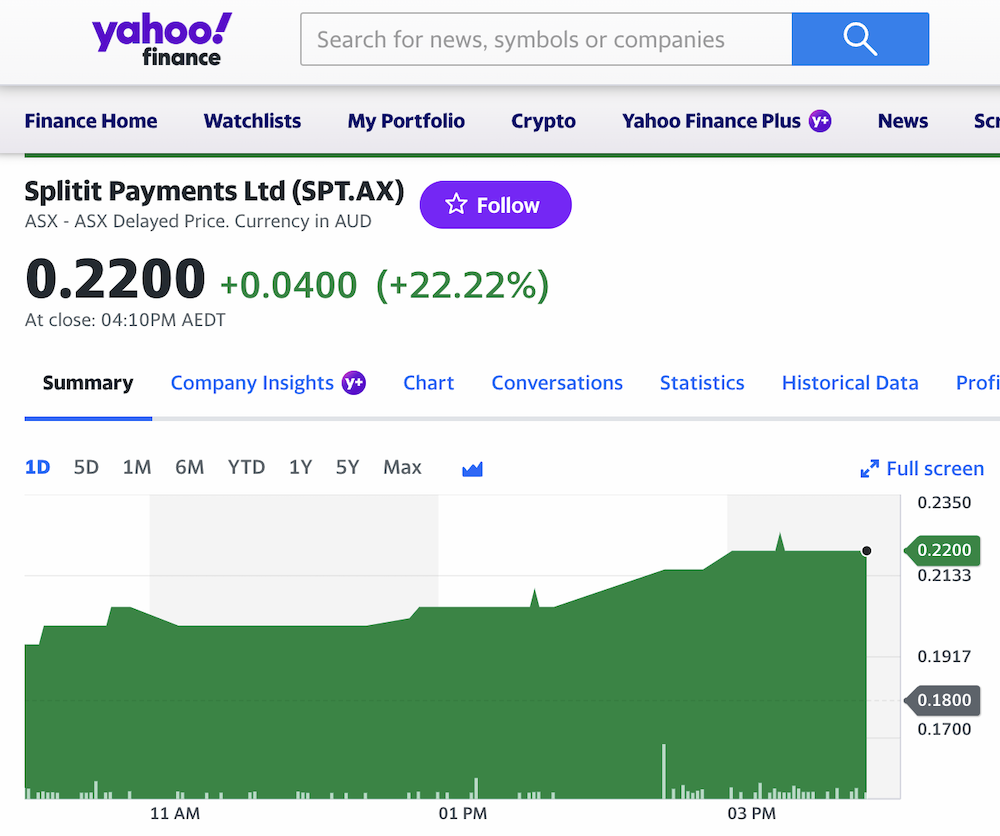Open the Crypto section
Screen dimensions: 1000x836
(x=543, y=121)
